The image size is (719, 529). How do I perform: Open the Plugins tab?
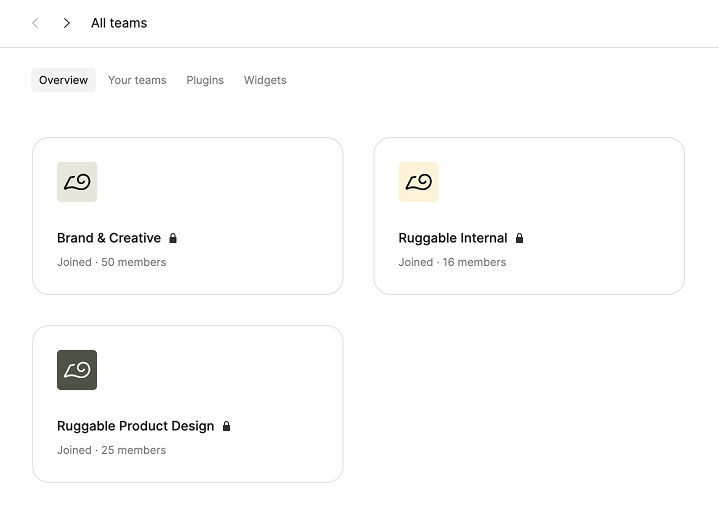tap(205, 80)
